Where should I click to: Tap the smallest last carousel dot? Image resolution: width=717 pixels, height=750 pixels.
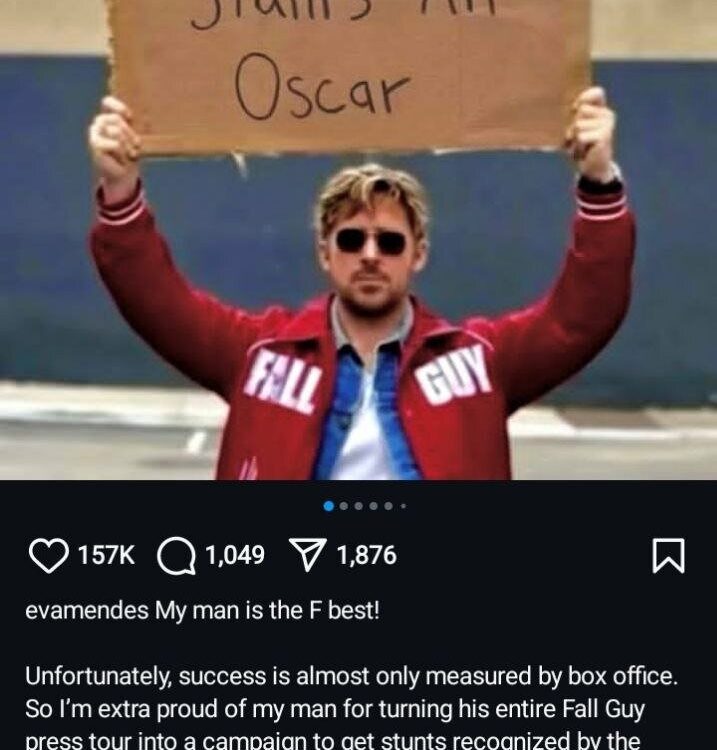pos(404,506)
